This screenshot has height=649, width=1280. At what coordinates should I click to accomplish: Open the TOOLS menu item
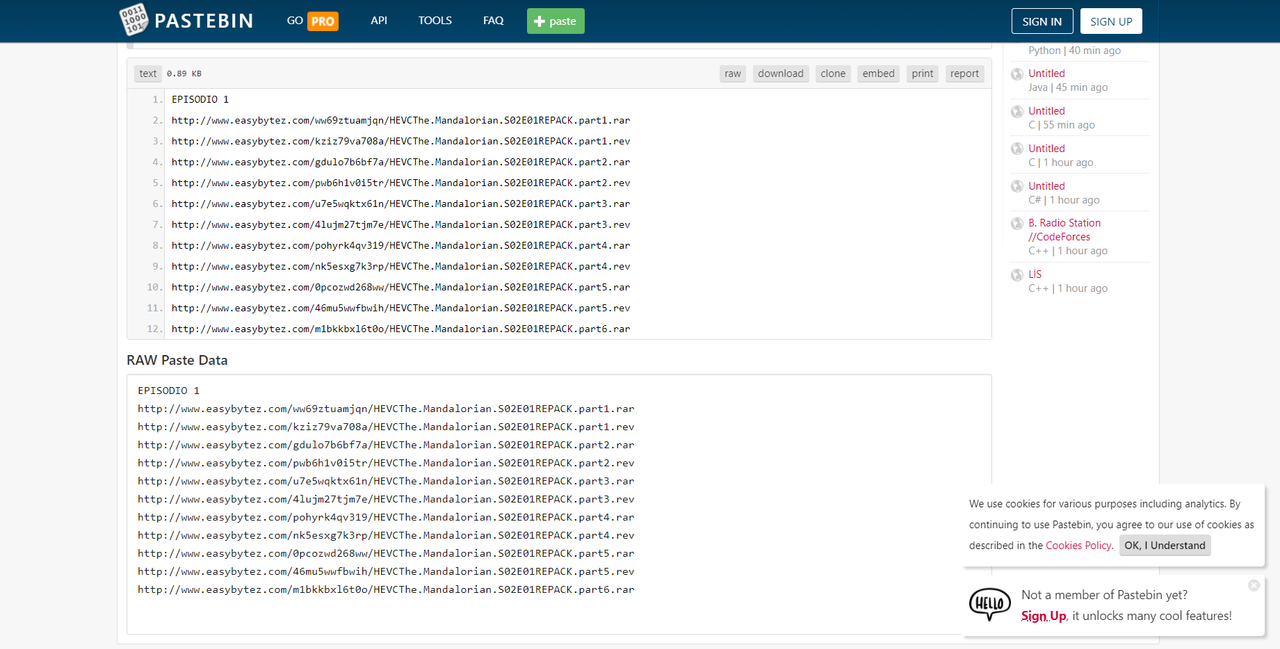point(435,20)
